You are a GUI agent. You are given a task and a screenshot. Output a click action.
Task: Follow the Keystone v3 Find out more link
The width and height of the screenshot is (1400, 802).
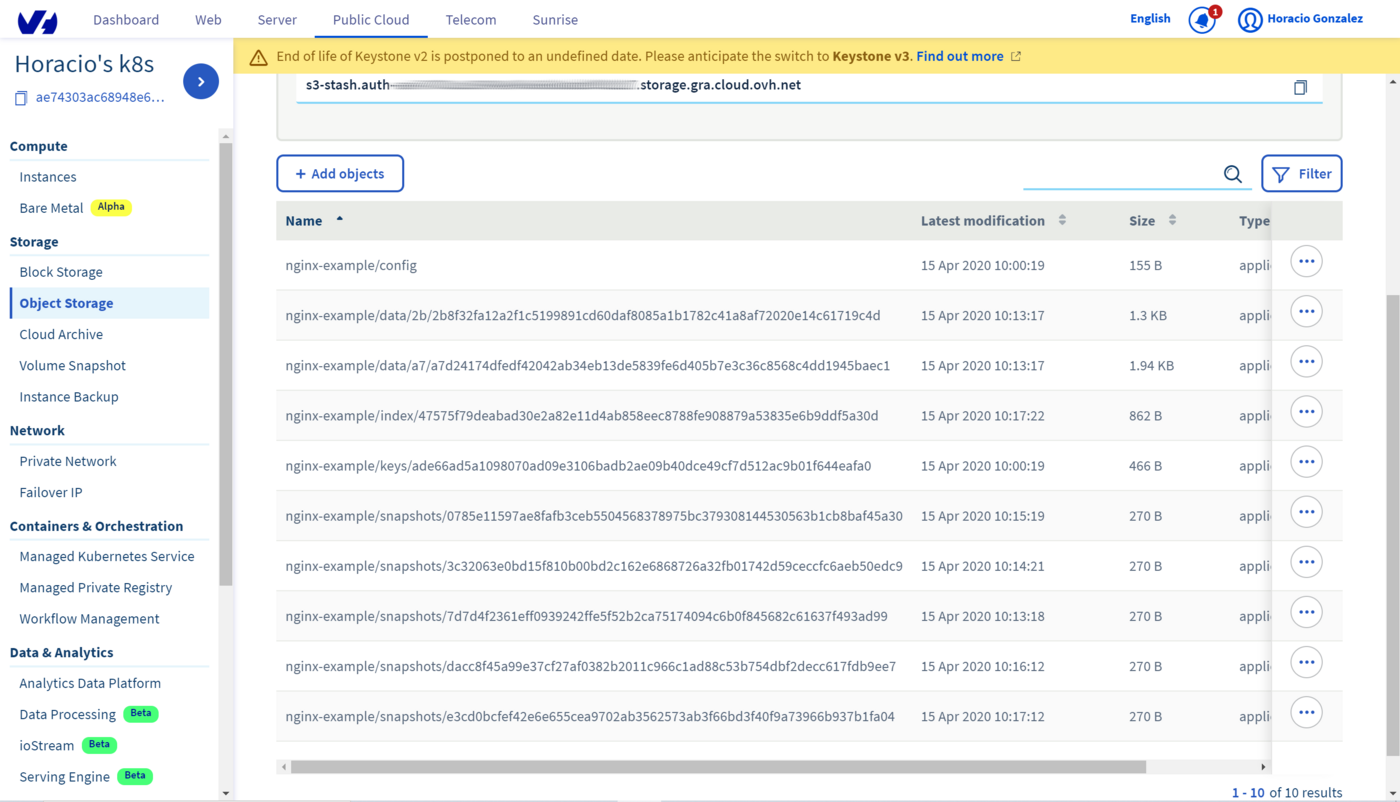960,56
